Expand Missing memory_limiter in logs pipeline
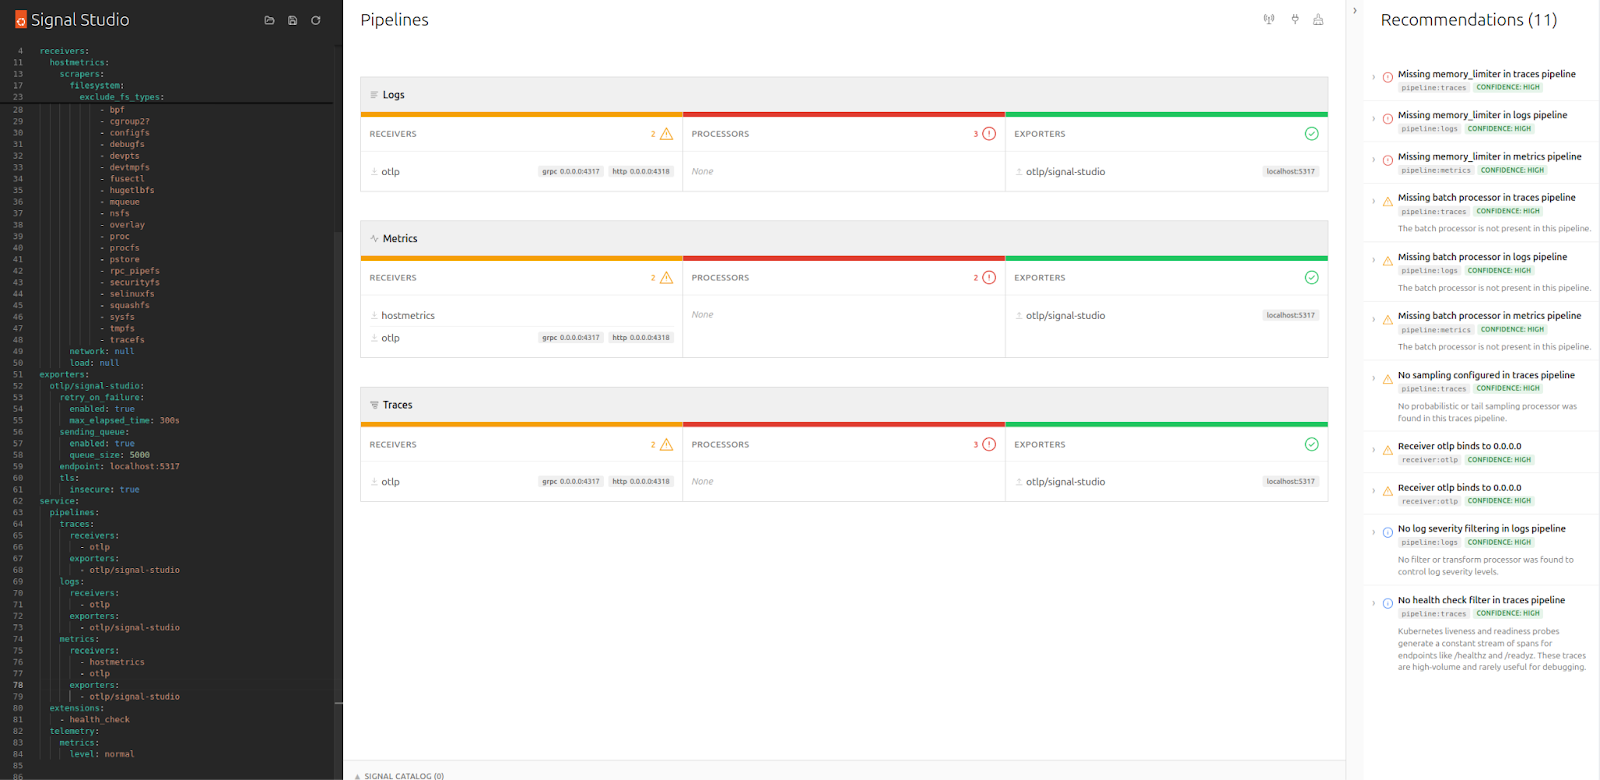 [1374, 118]
